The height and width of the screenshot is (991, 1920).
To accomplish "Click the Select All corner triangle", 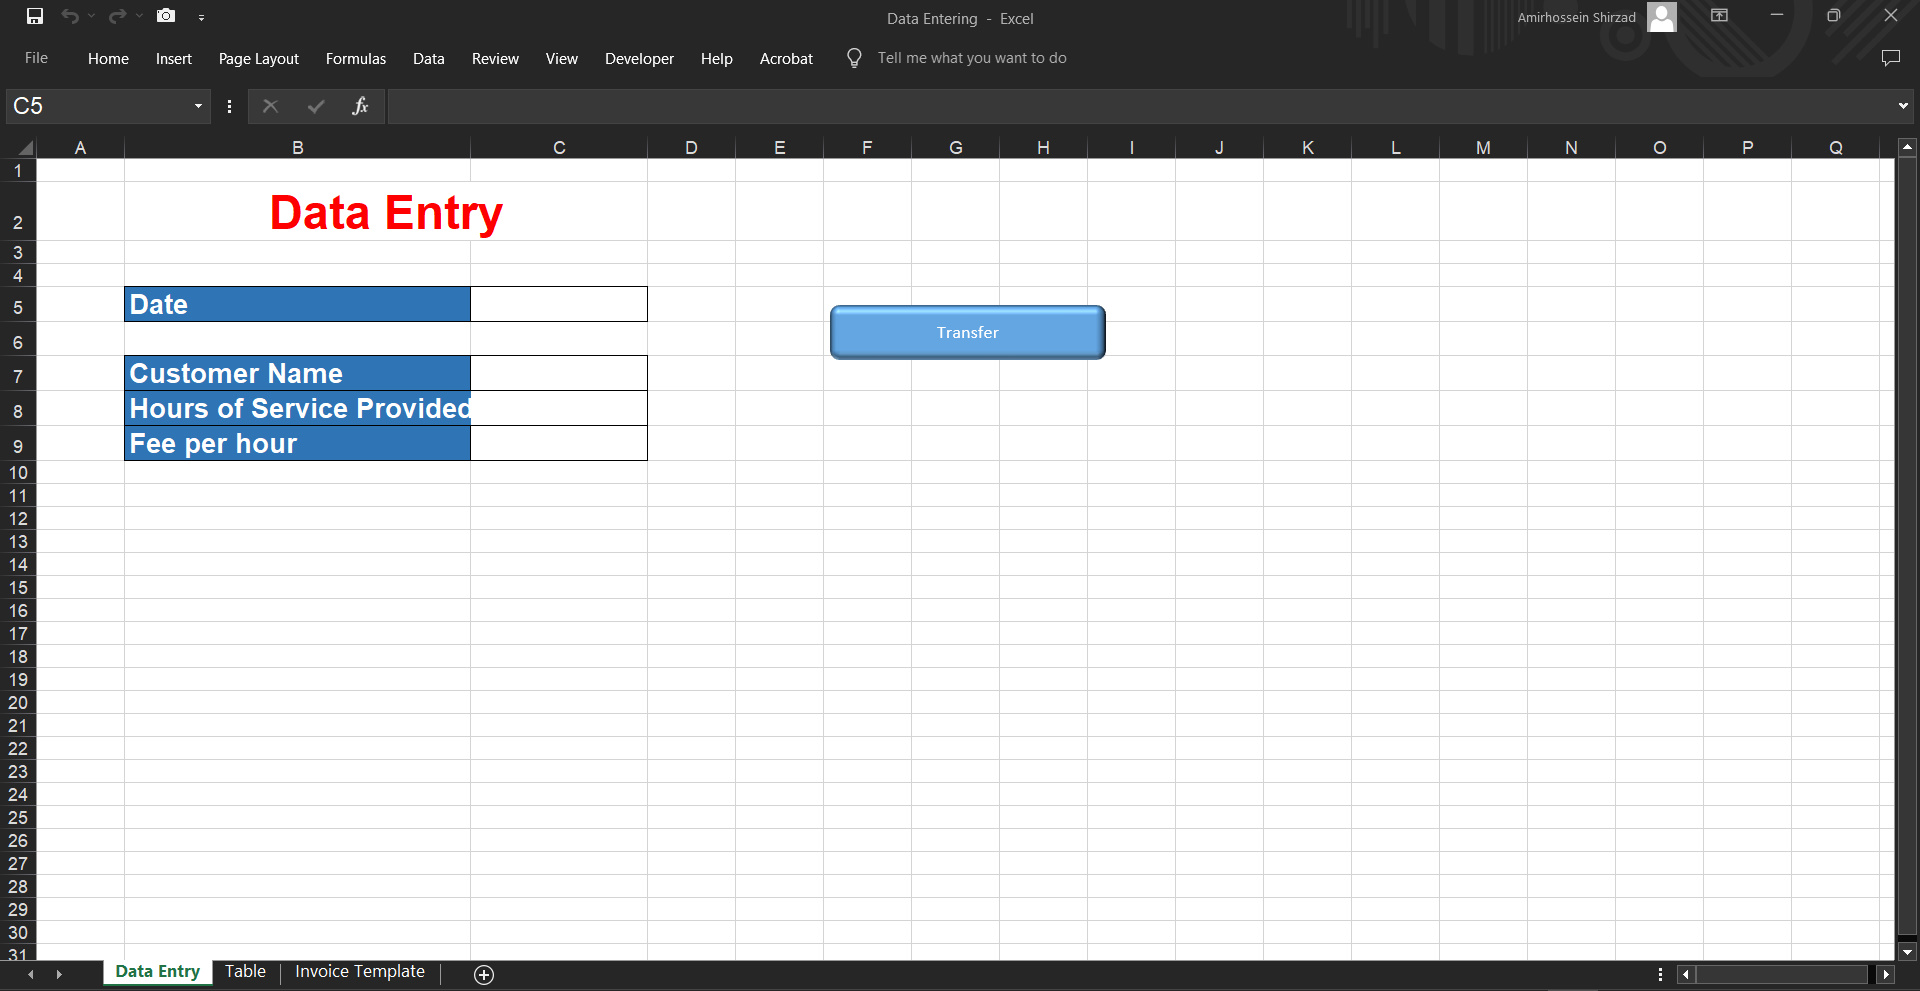I will click(24, 148).
